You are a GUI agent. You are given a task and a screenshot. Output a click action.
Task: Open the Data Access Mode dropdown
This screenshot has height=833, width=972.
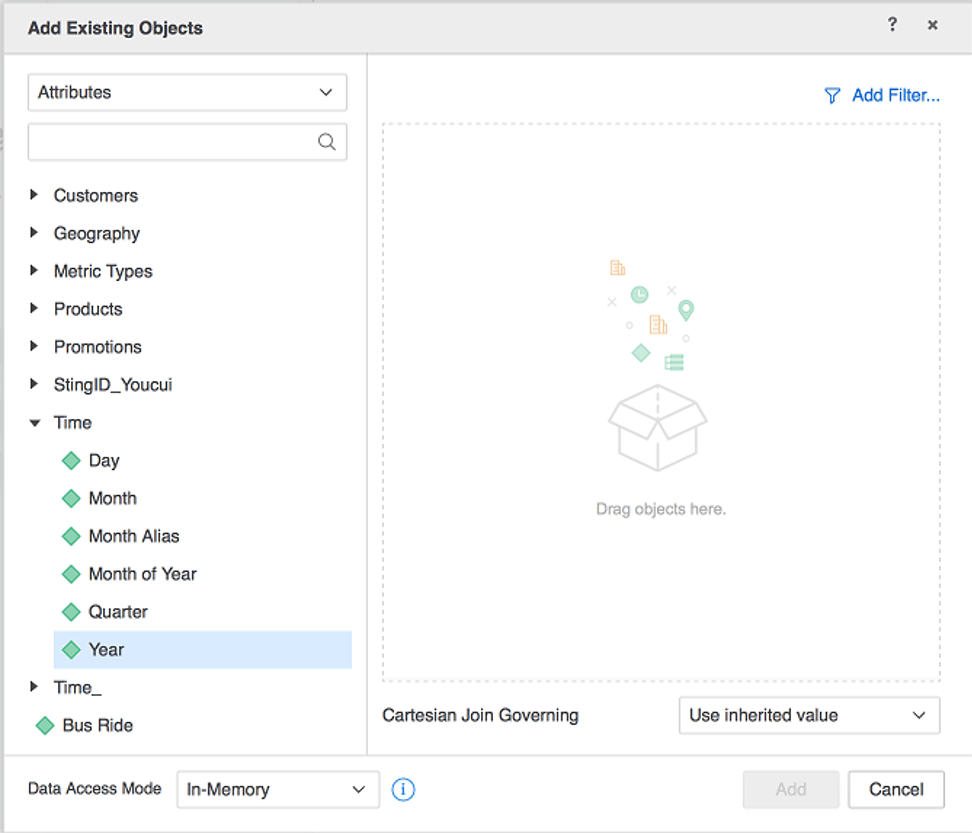278,790
